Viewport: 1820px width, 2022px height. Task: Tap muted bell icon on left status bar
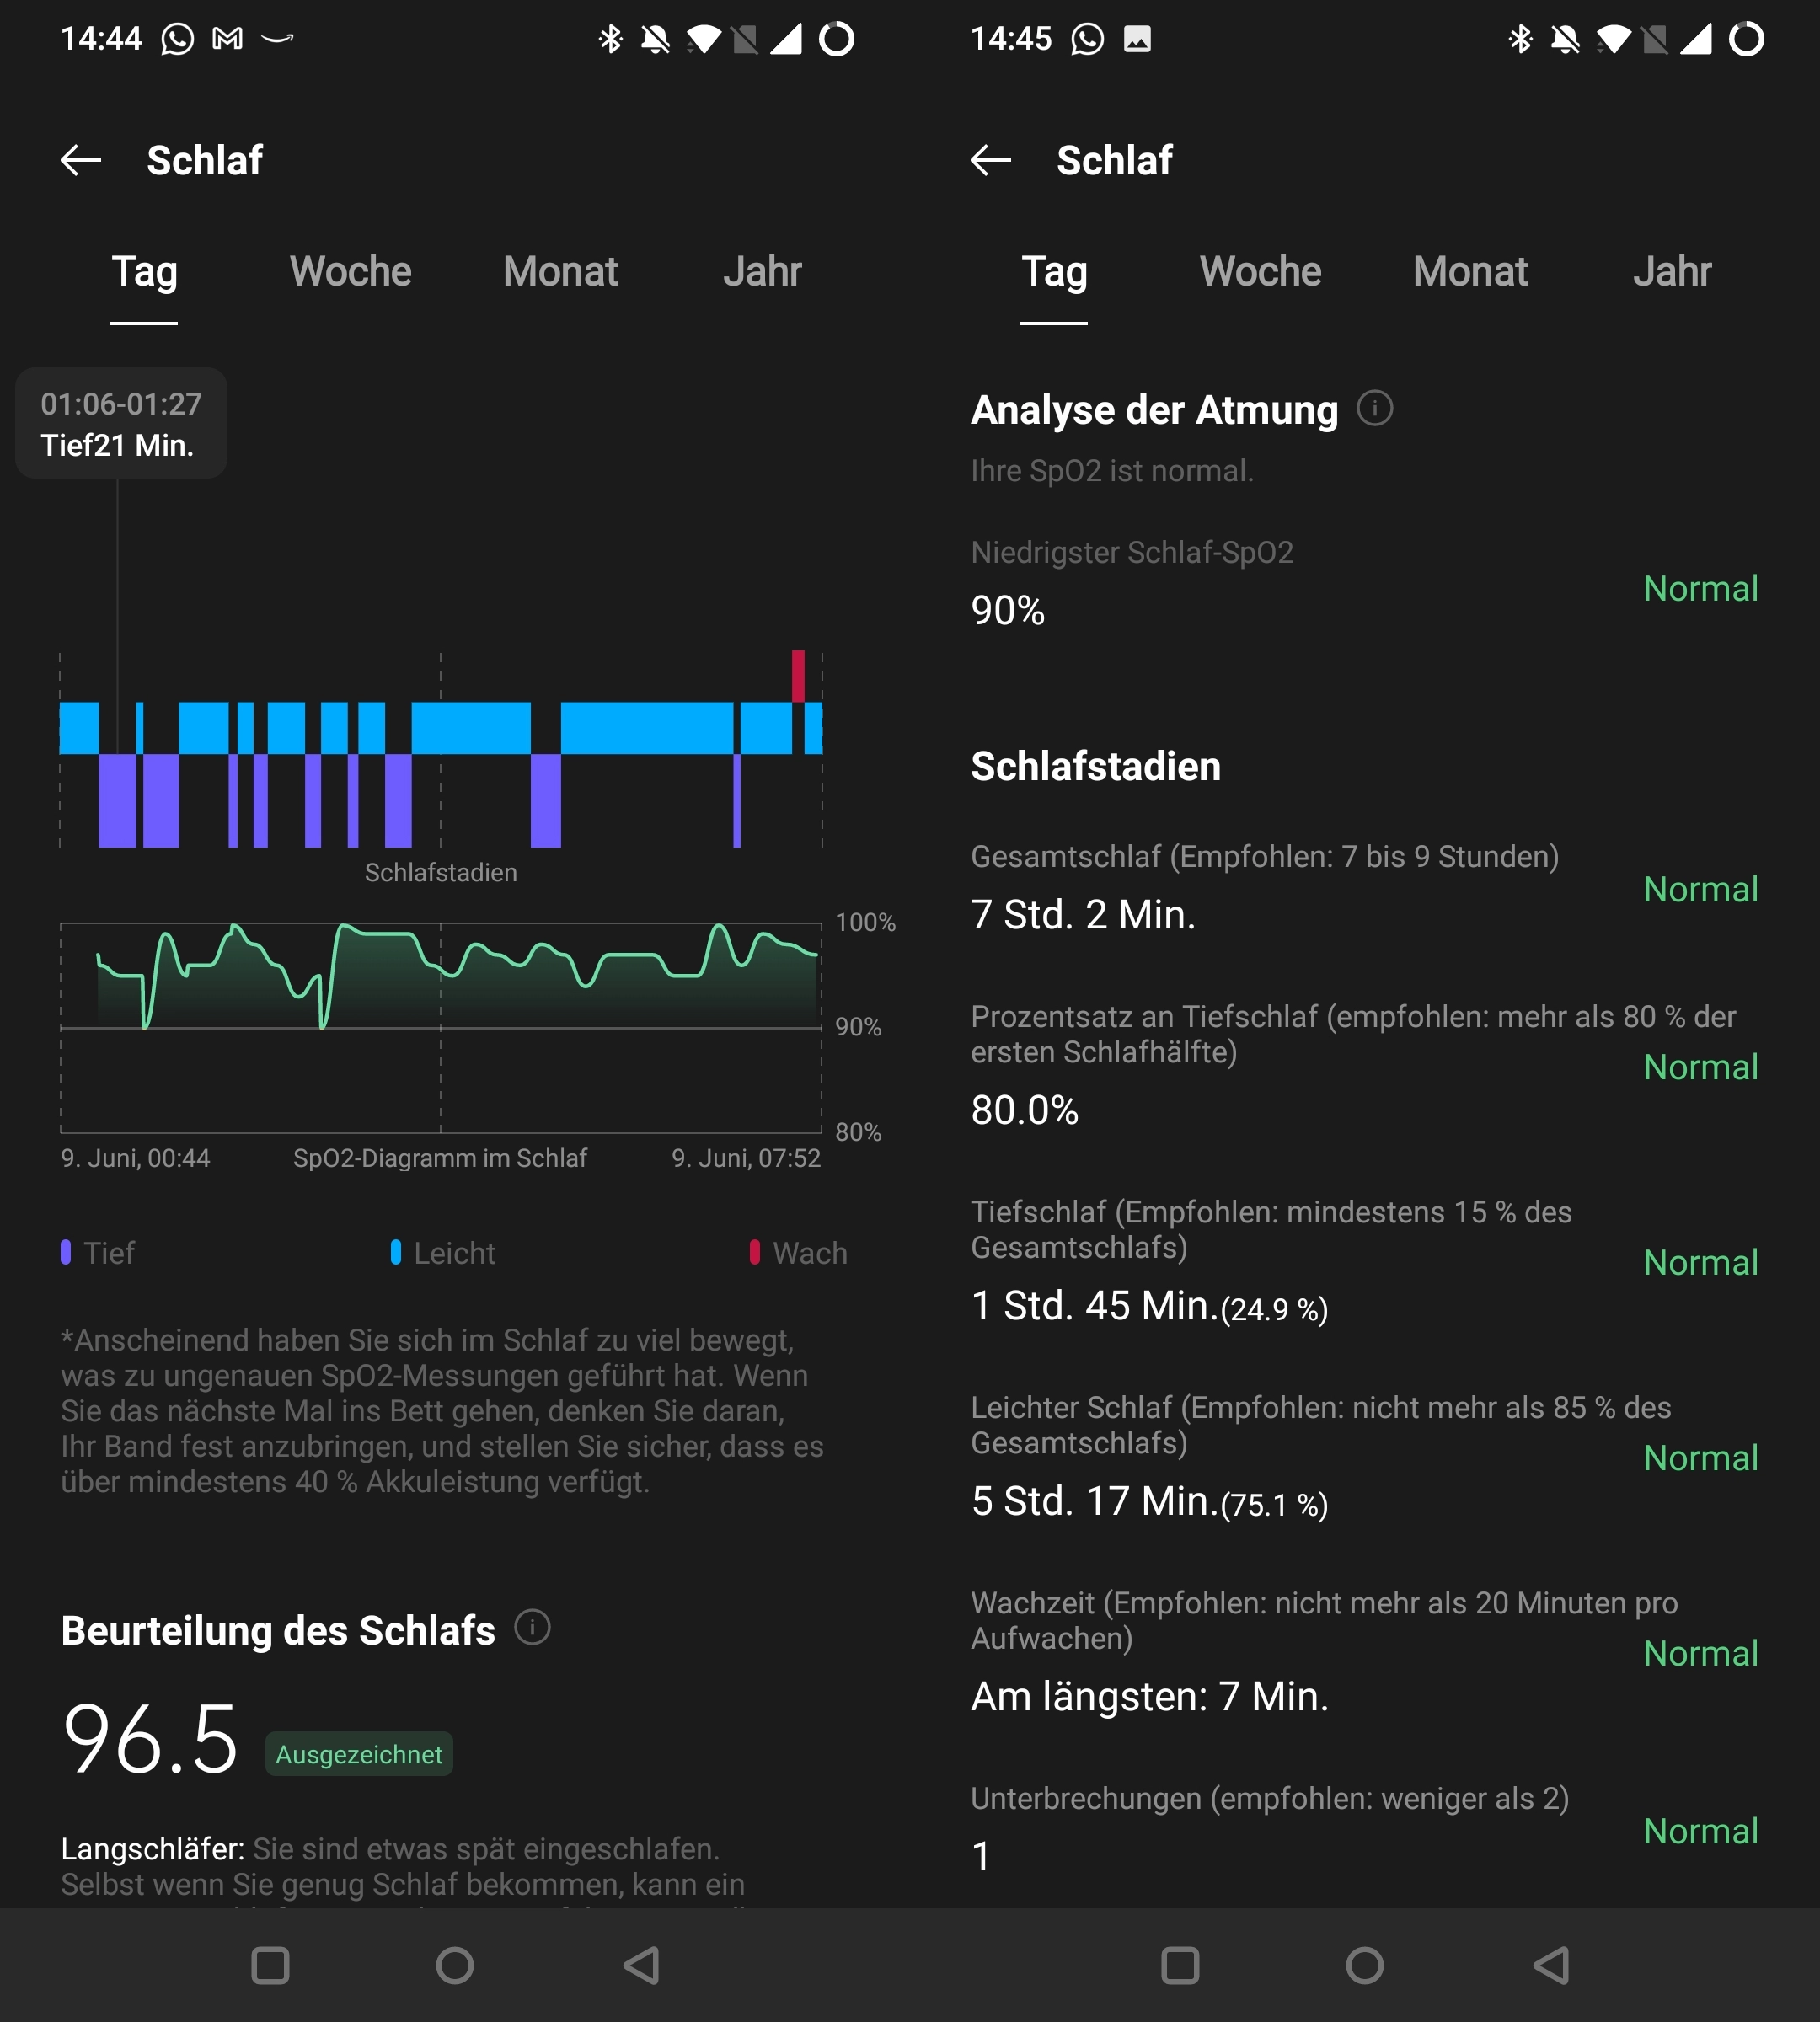click(655, 39)
